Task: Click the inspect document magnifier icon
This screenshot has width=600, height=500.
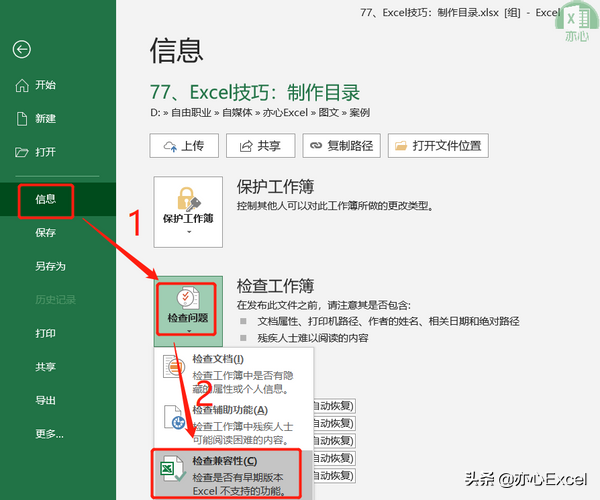Action: coord(174,366)
